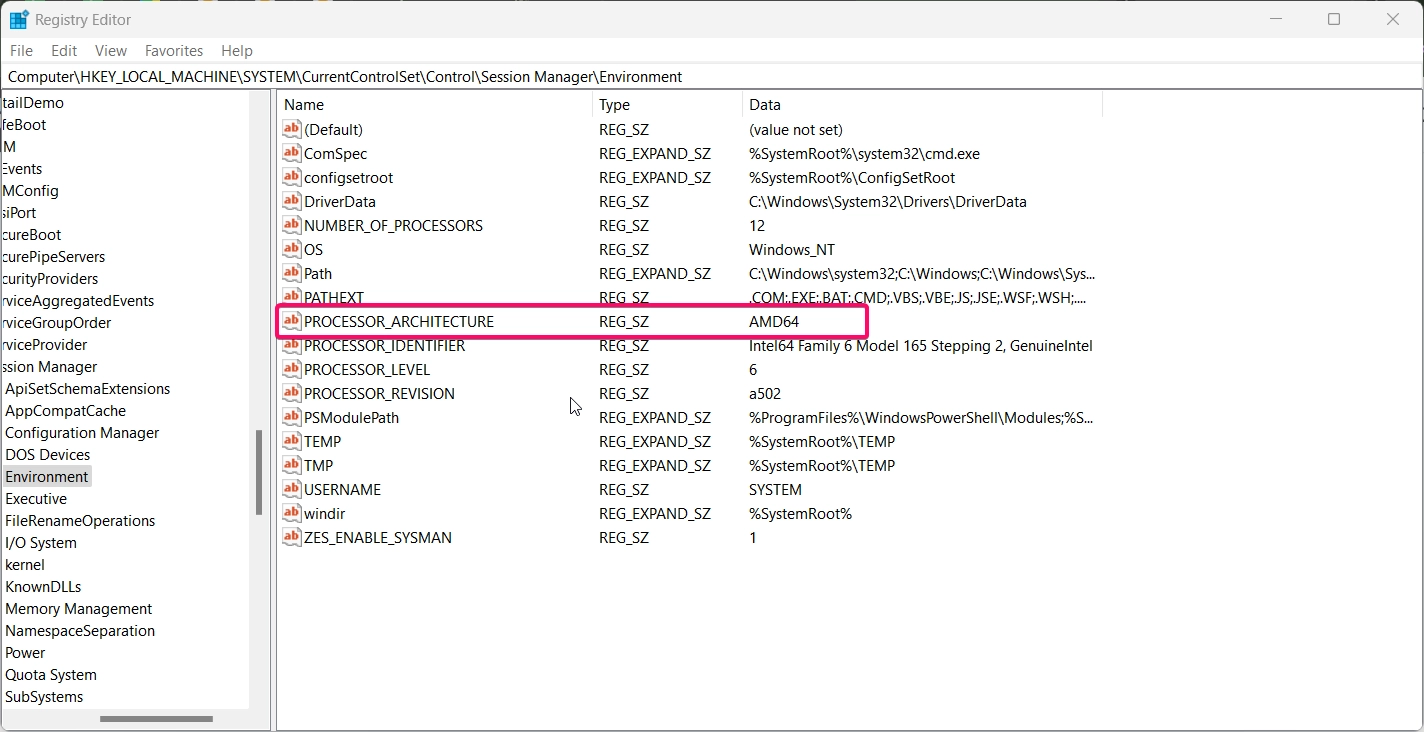Image resolution: width=1424 pixels, height=732 pixels.
Task: Click the tree horizontal scrollbar thumb
Action: [x=156, y=719]
